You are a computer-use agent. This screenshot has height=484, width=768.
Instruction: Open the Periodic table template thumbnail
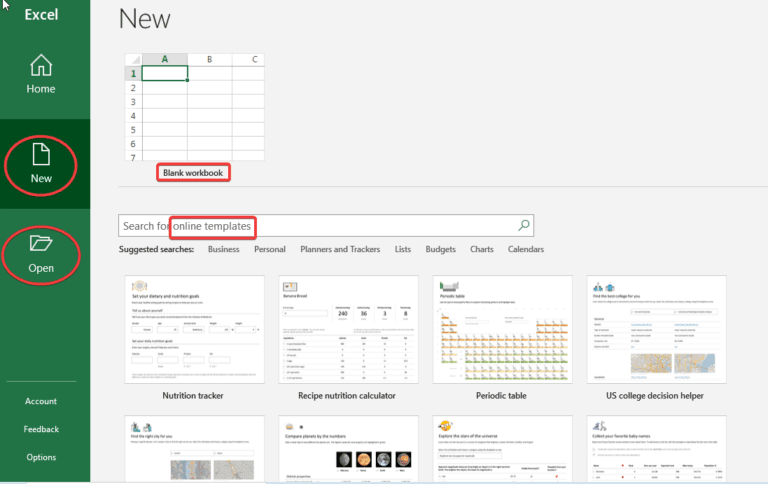tap(503, 329)
